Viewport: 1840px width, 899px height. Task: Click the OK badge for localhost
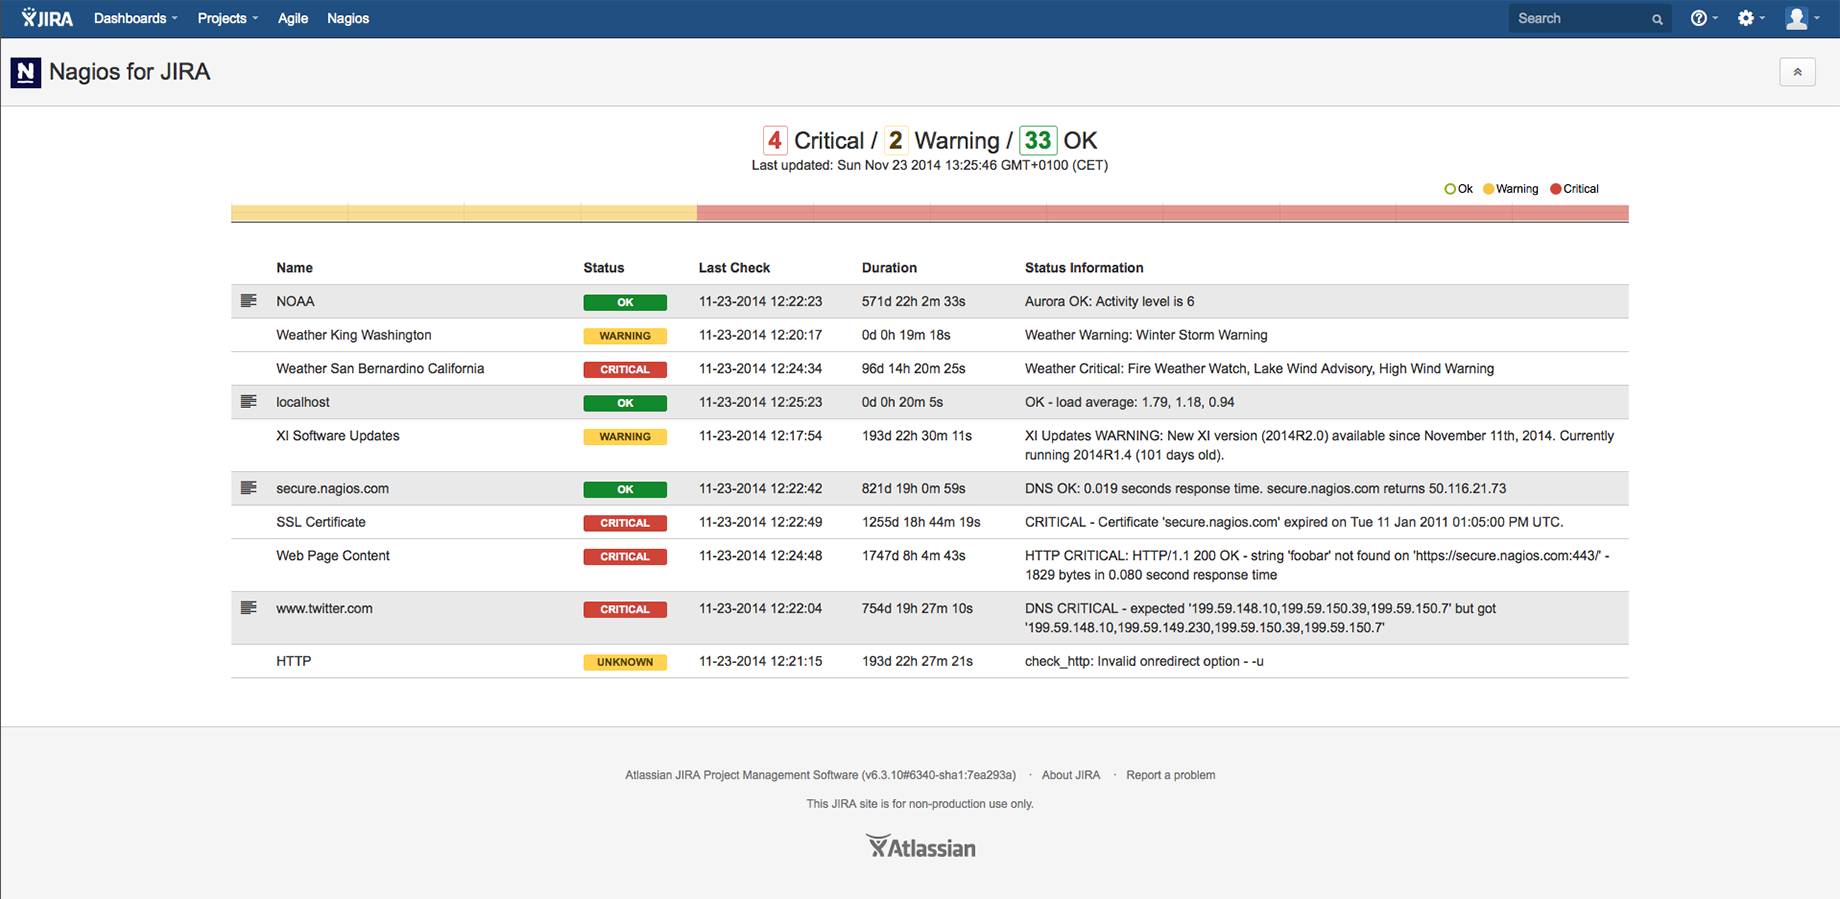pyautogui.click(x=625, y=403)
